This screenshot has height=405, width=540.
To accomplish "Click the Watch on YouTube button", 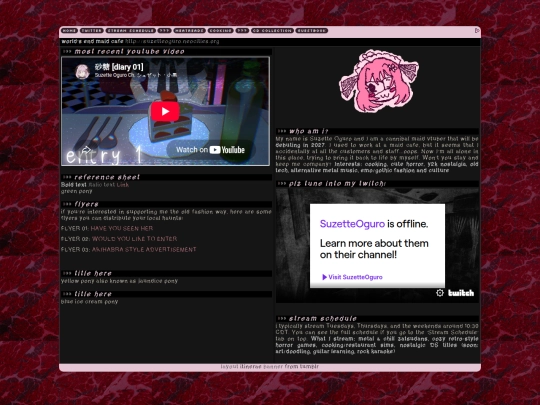I will pyautogui.click(x=210, y=150).
